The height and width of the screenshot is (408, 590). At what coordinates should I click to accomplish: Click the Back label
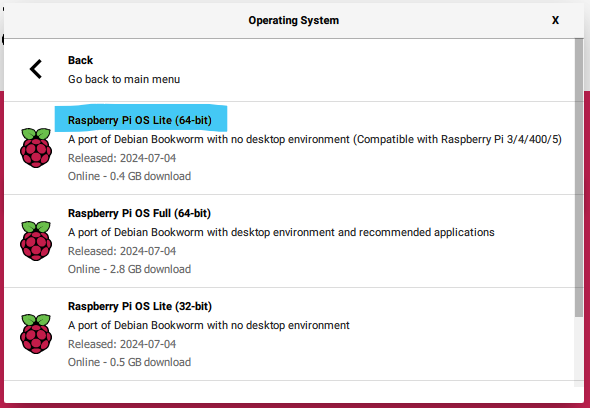click(x=81, y=60)
